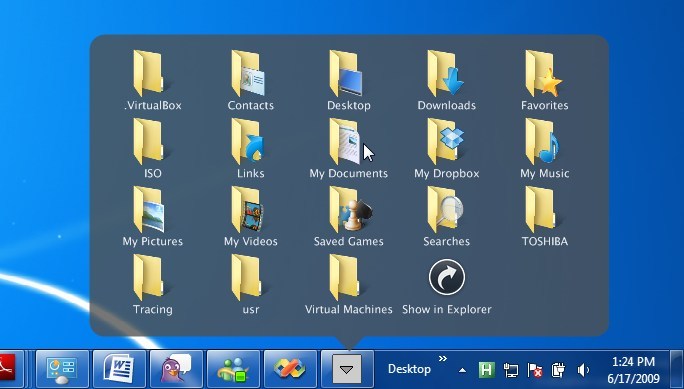684x389 pixels.
Task: Open the Links folder
Action: tap(250, 147)
